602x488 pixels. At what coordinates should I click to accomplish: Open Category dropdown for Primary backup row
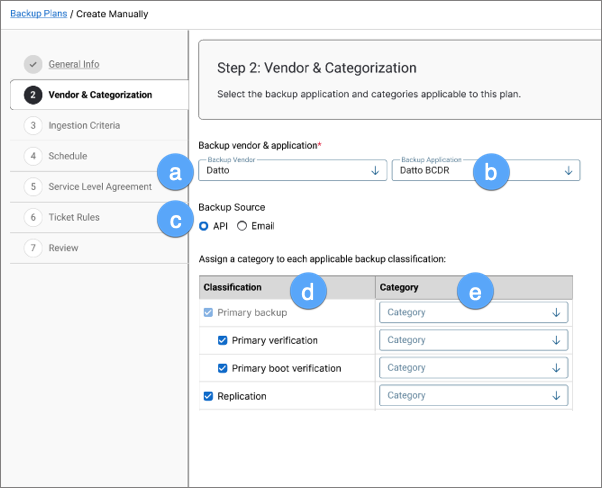coord(473,313)
